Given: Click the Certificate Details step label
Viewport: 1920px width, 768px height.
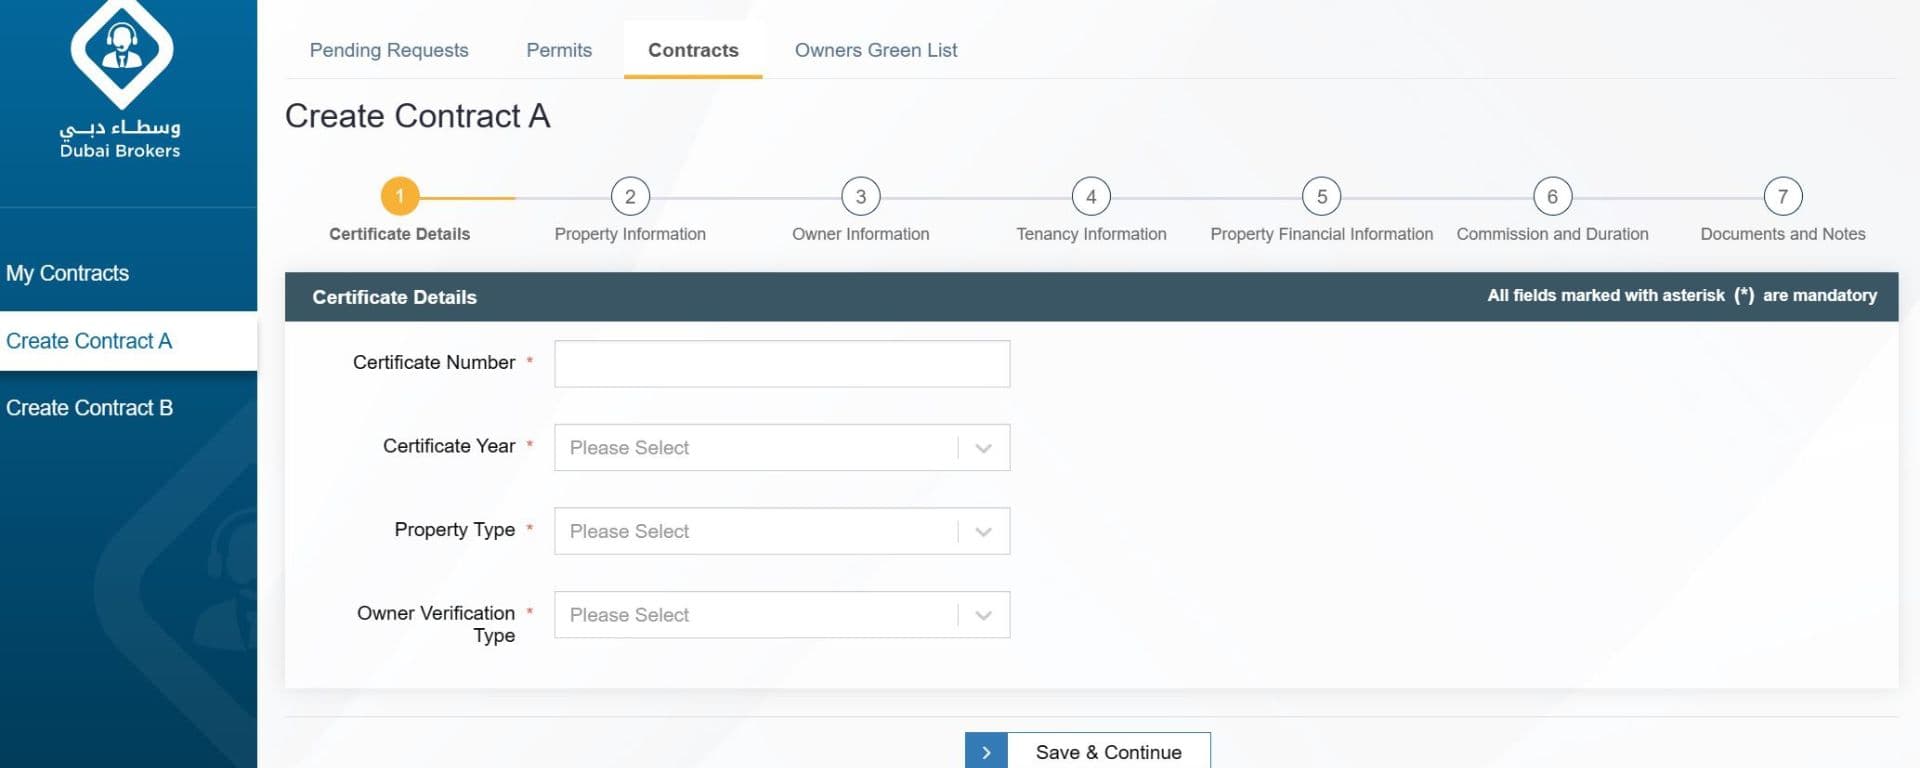Looking at the screenshot, I should click(x=399, y=234).
